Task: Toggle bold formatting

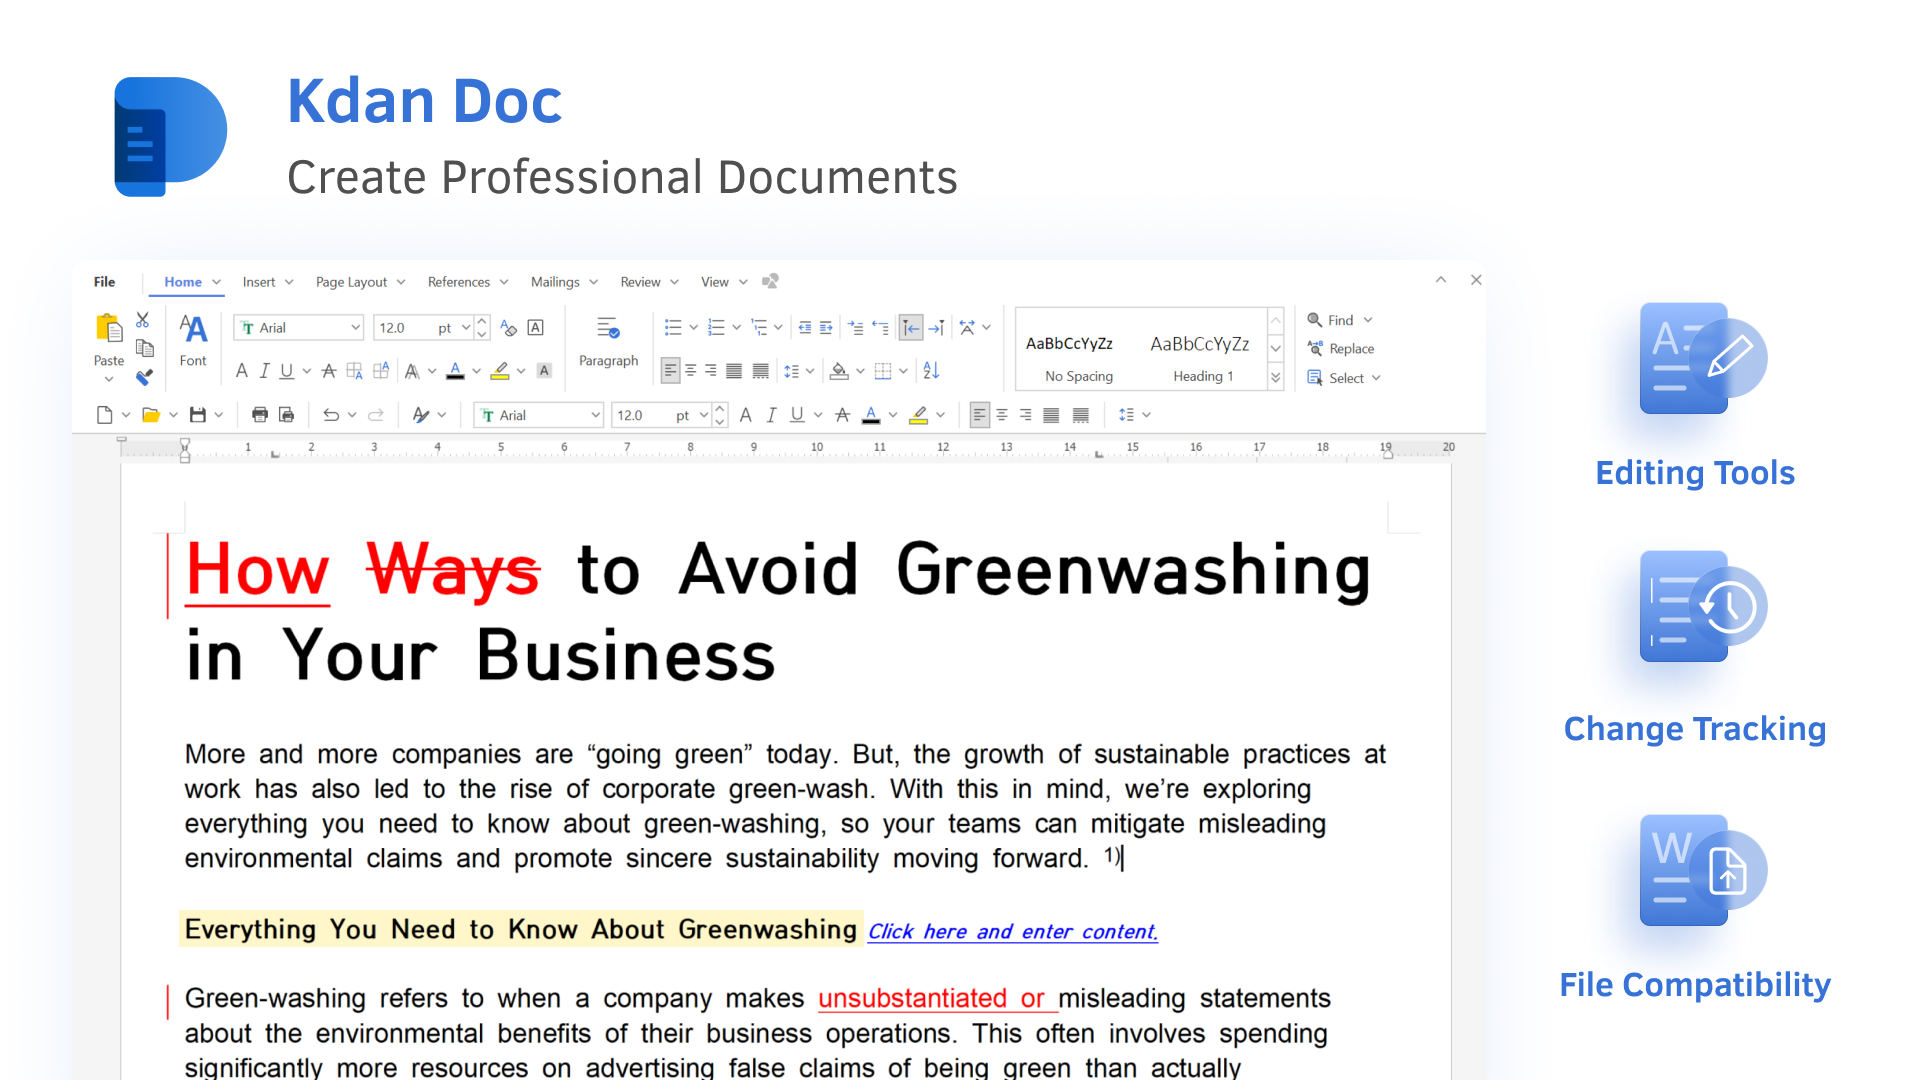Action: [242, 370]
